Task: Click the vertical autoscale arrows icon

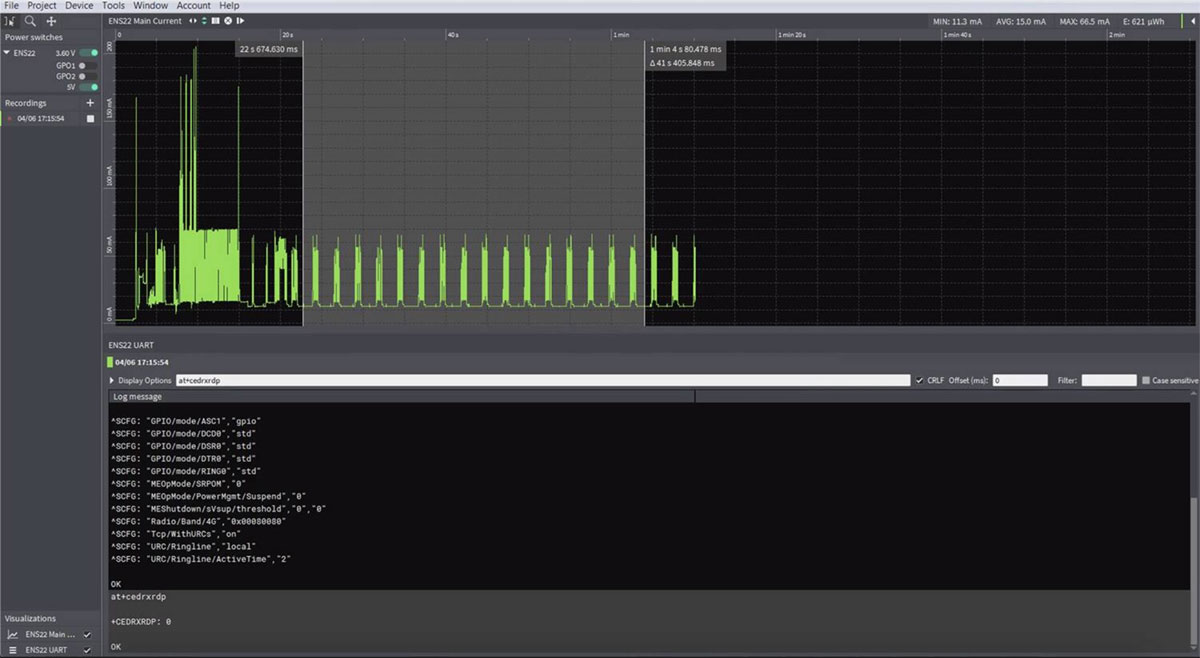Action: point(204,21)
